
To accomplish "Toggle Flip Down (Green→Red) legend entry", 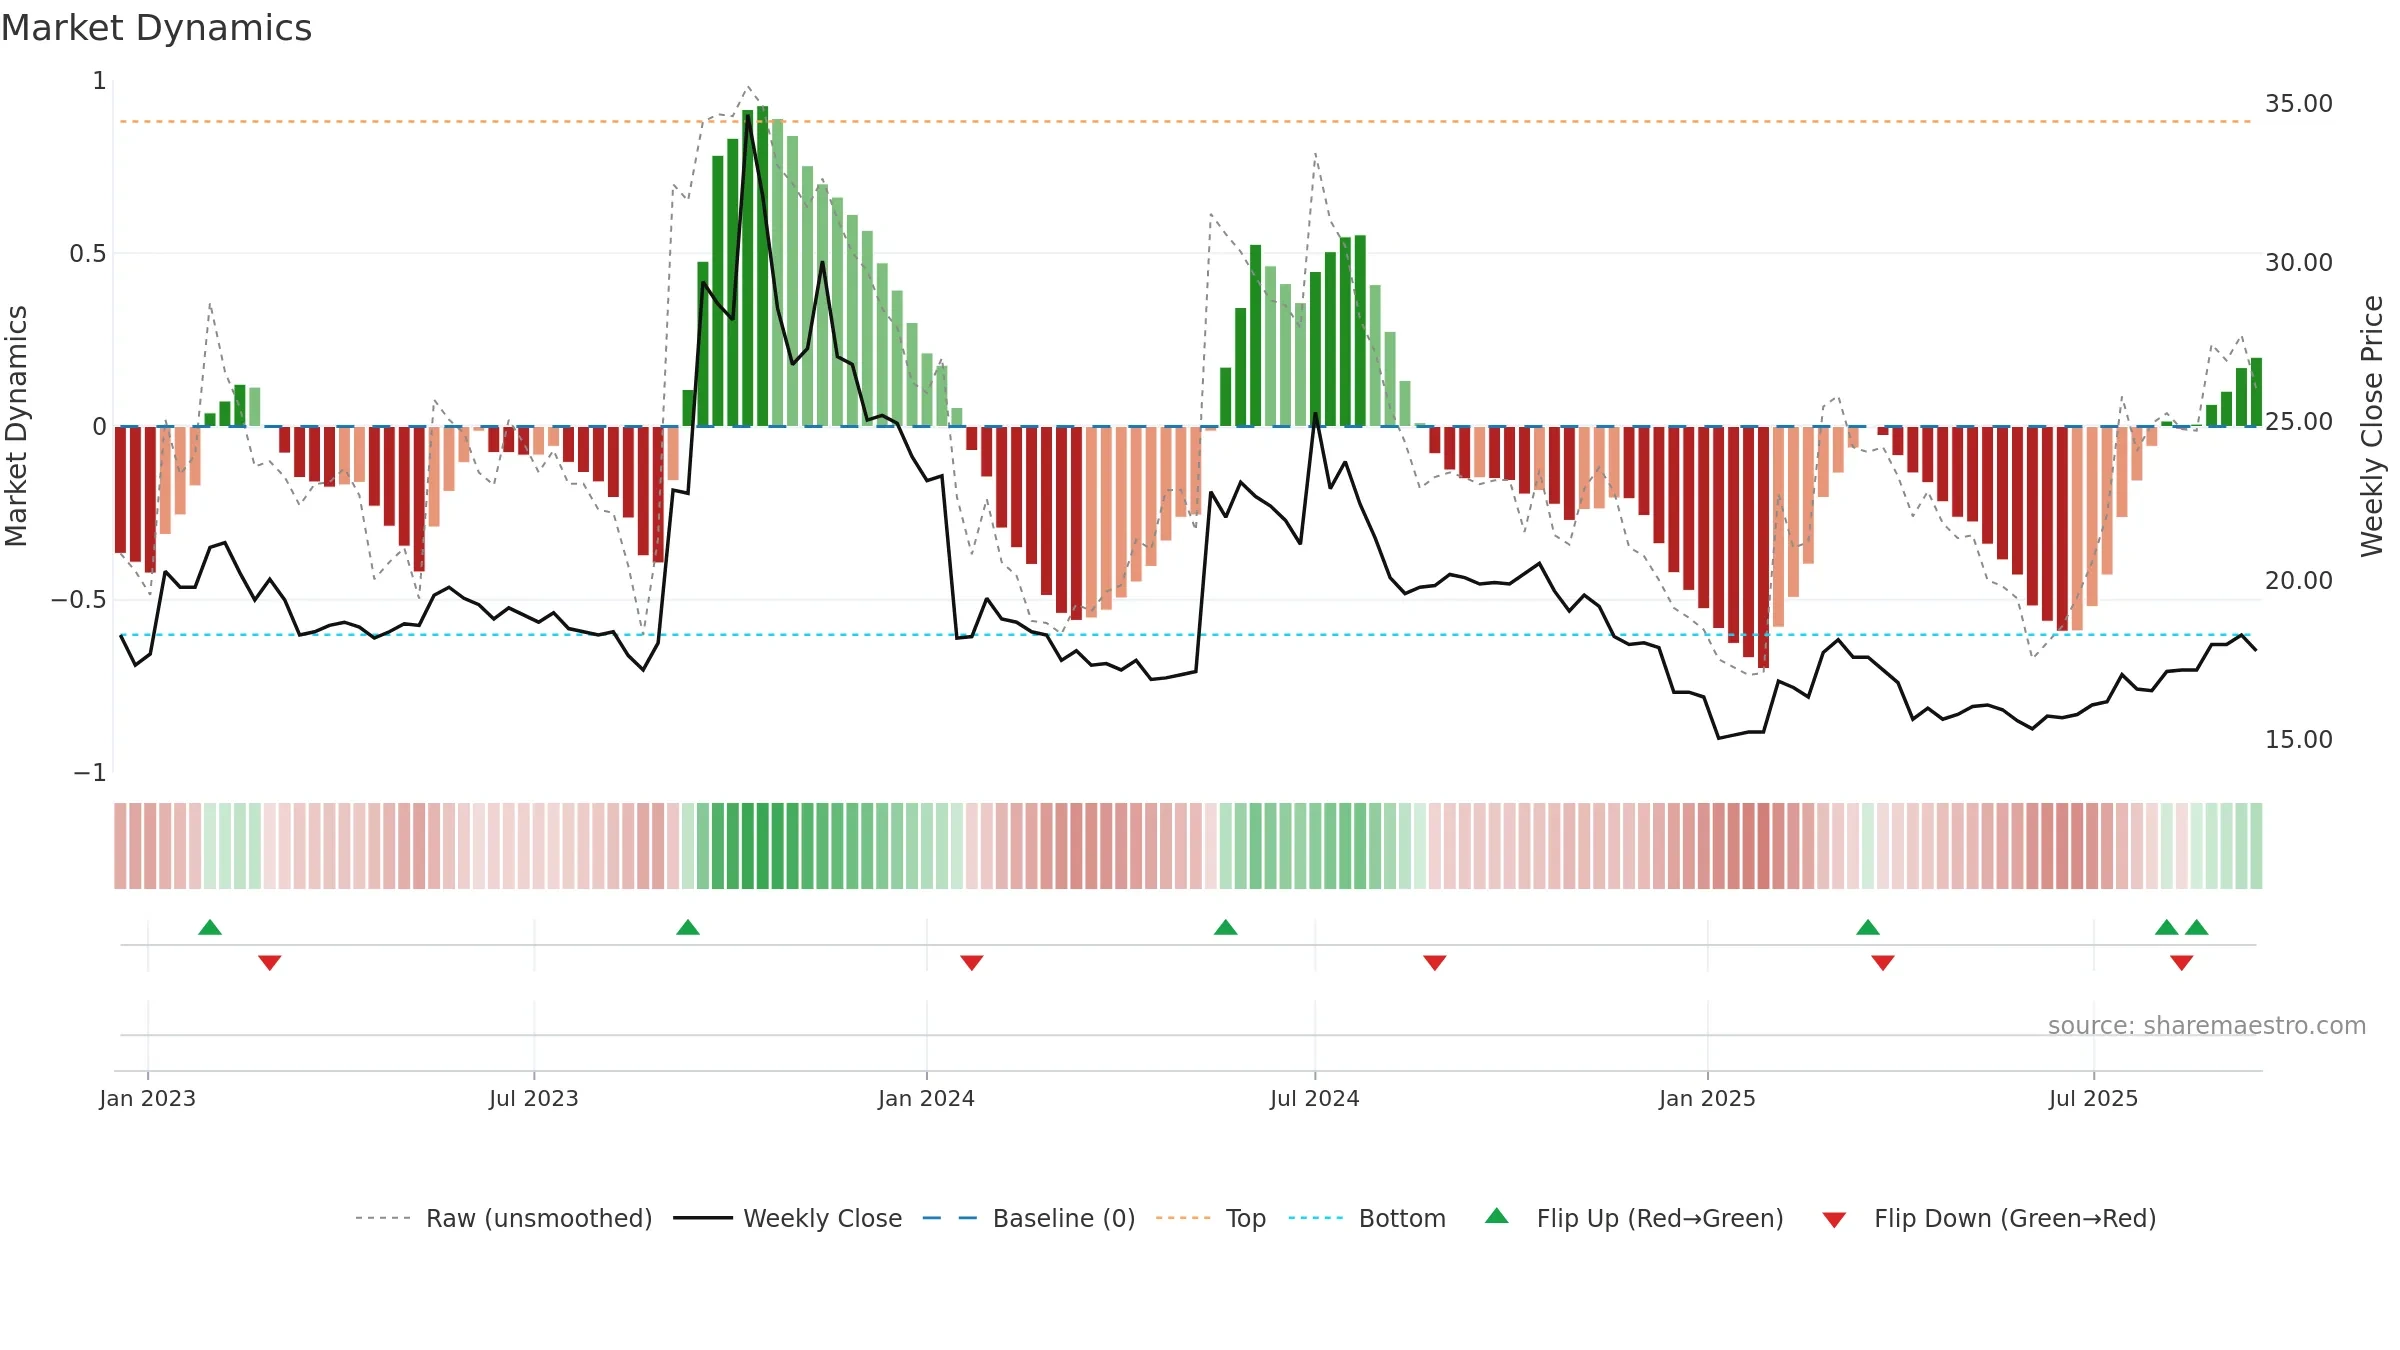I will (1989, 1218).
